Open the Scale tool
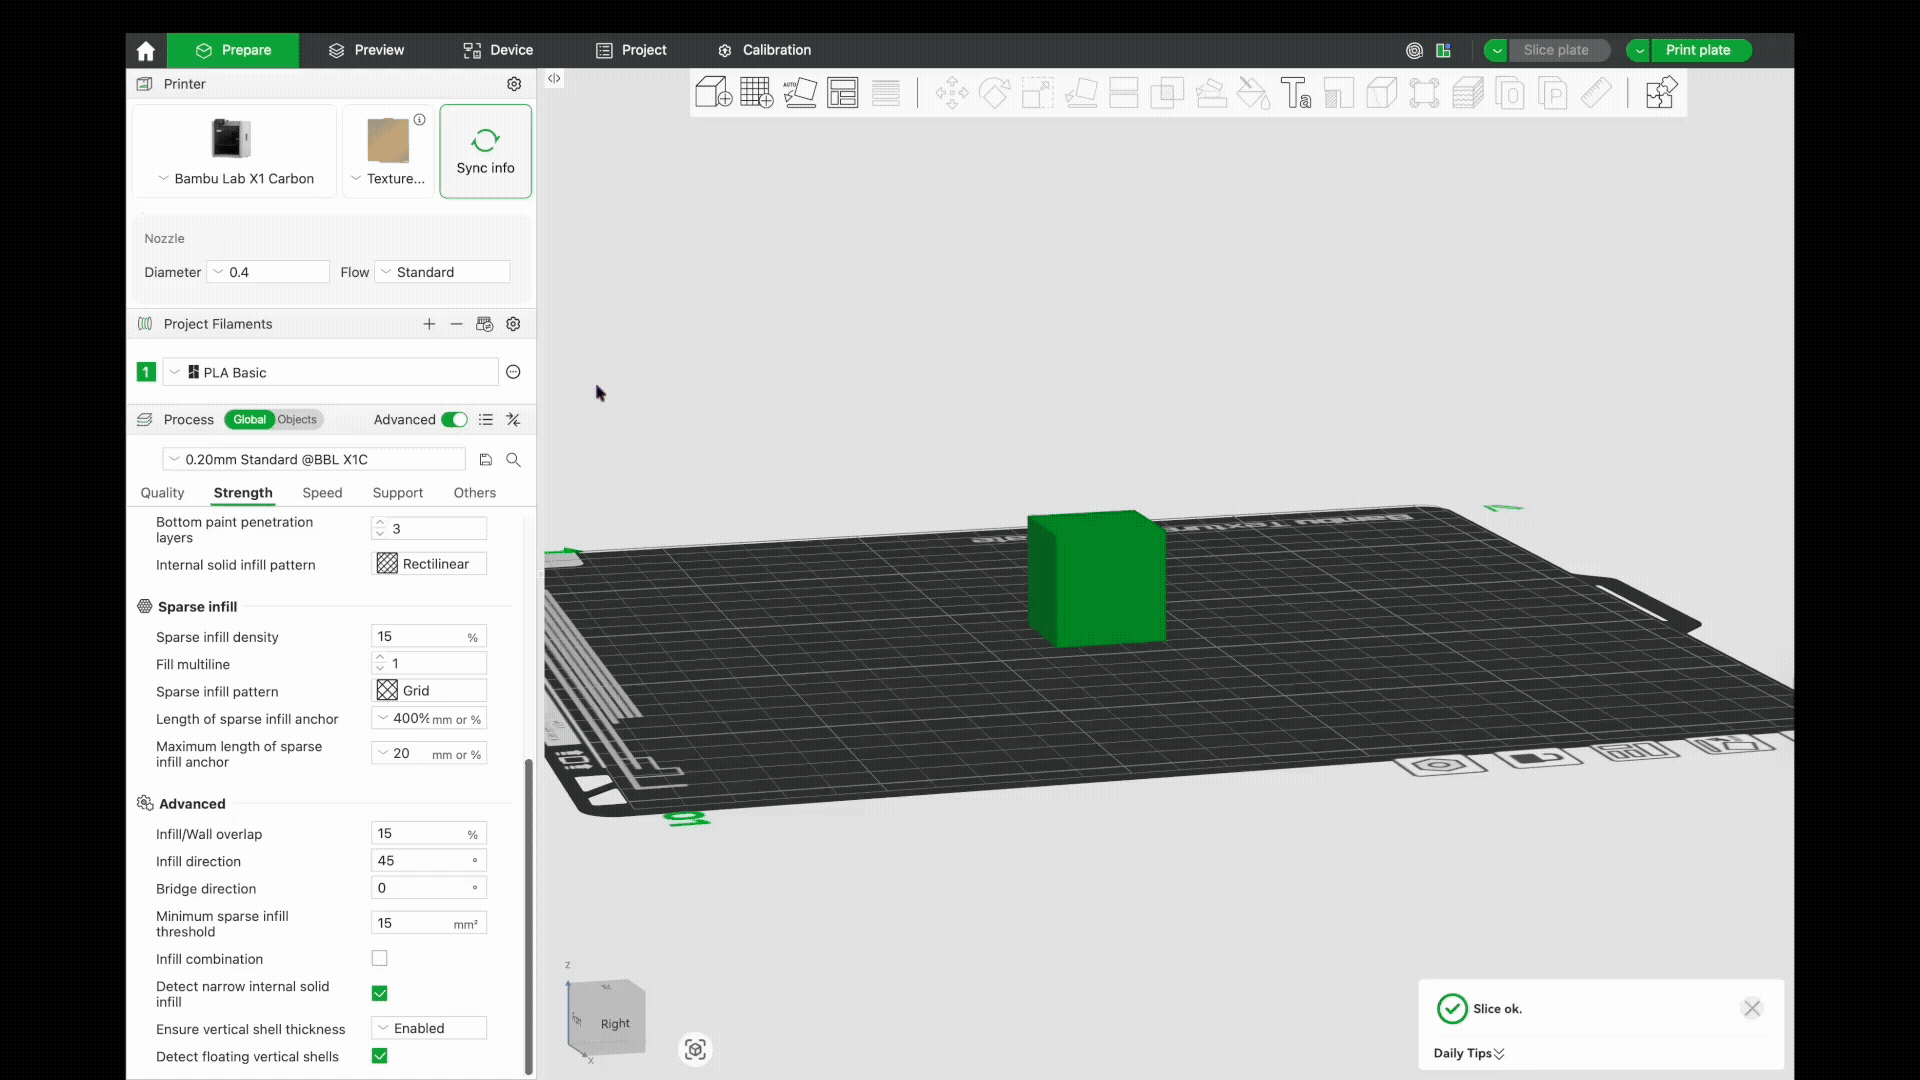 tap(1037, 92)
